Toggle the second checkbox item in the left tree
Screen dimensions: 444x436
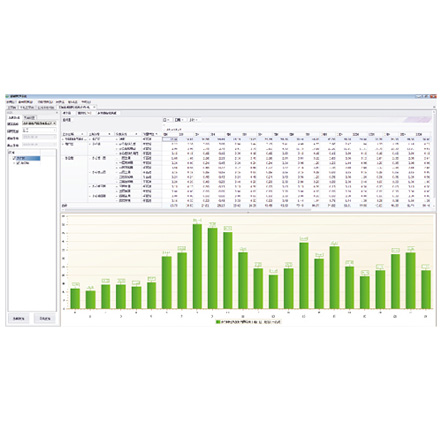coord(18,163)
